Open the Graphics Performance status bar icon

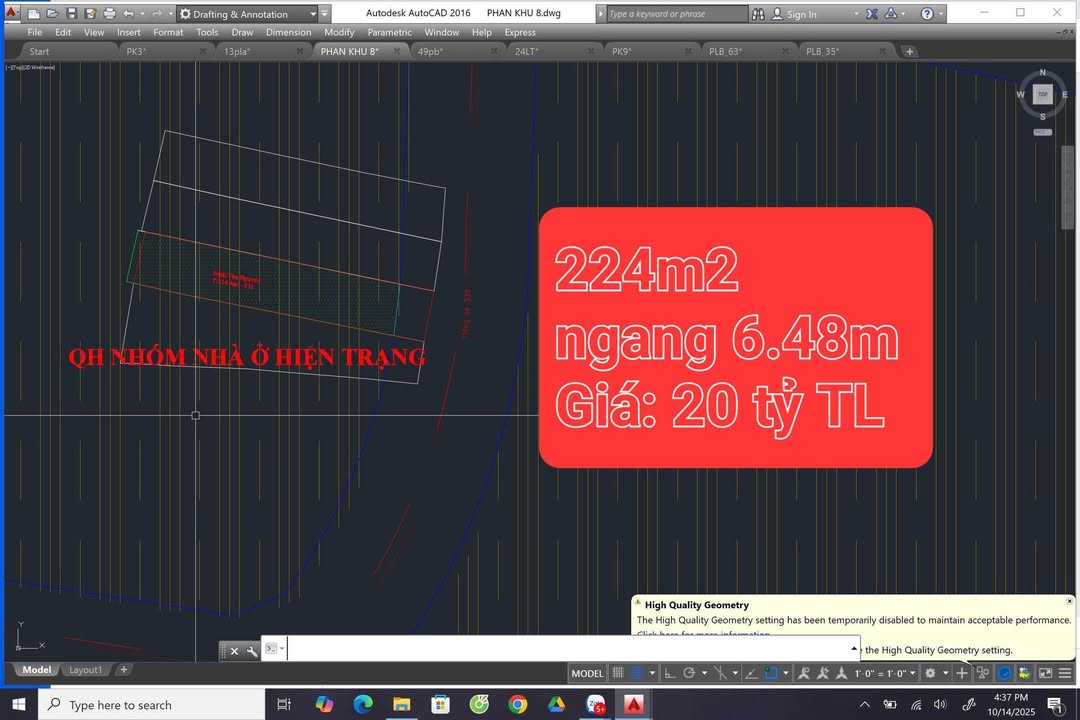[1004, 673]
